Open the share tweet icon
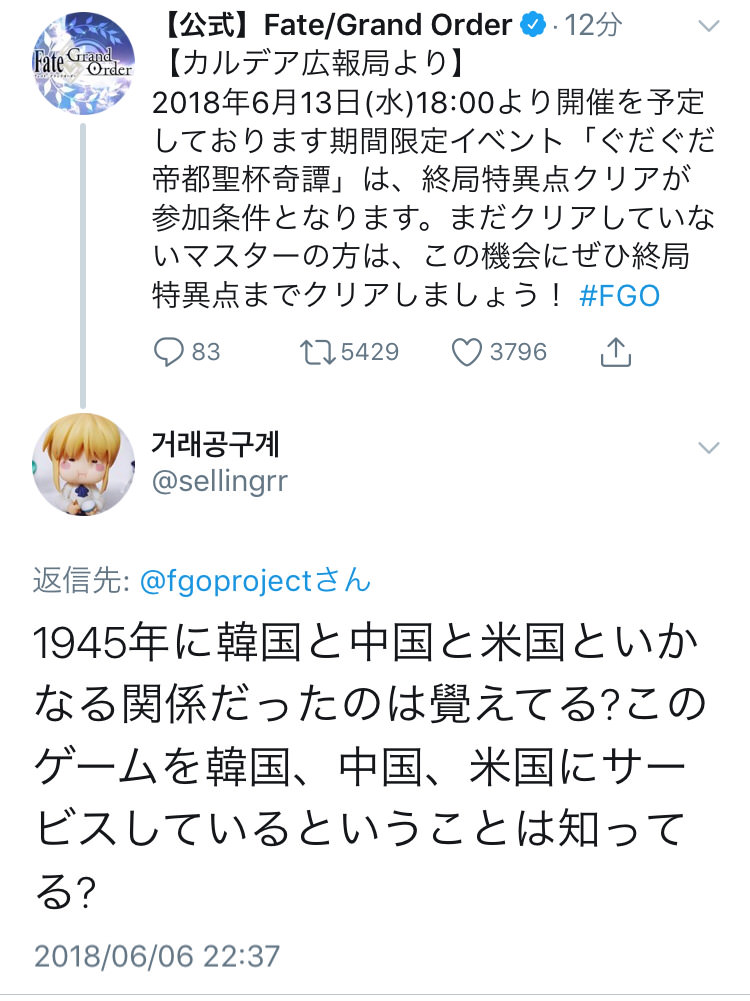750x1001 pixels. pyautogui.click(x=616, y=352)
